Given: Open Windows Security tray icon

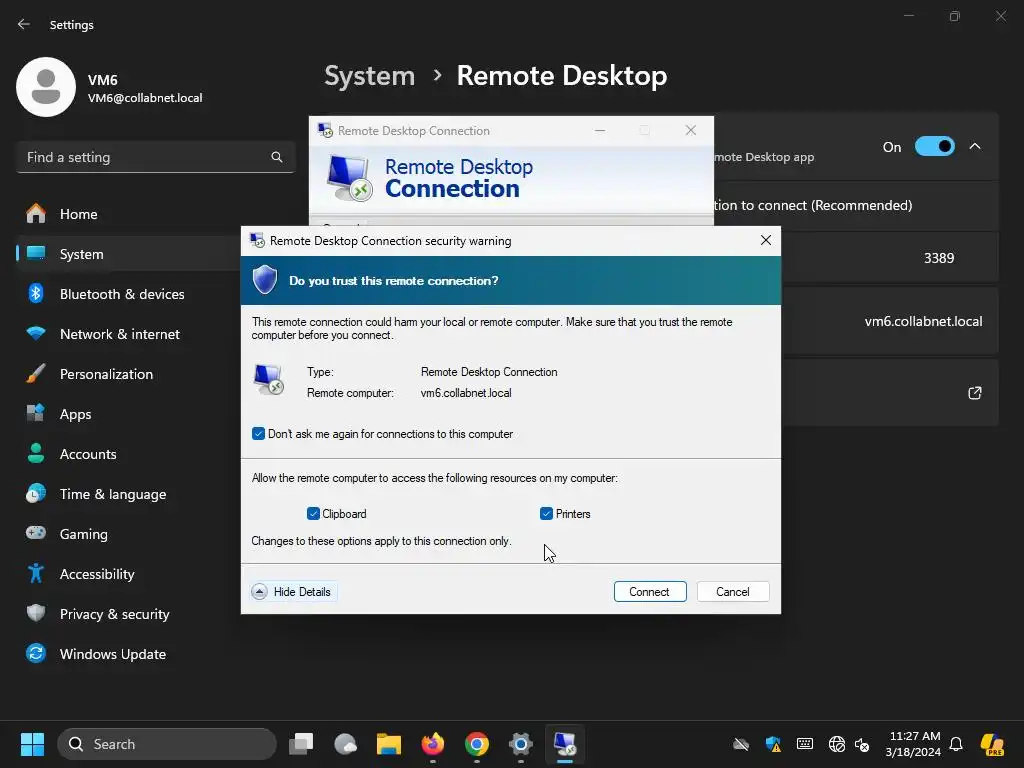Looking at the screenshot, I should [773, 744].
